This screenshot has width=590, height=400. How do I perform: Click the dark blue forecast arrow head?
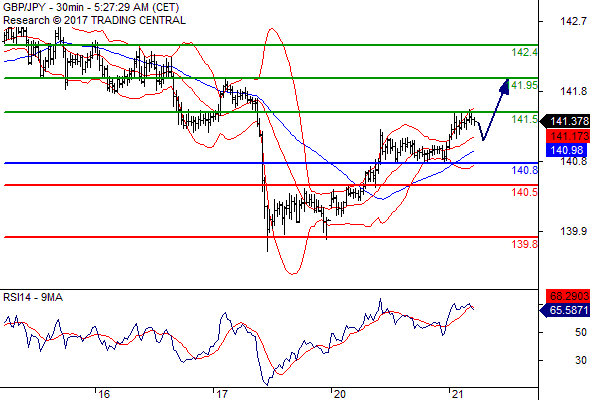pyautogui.click(x=505, y=87)
